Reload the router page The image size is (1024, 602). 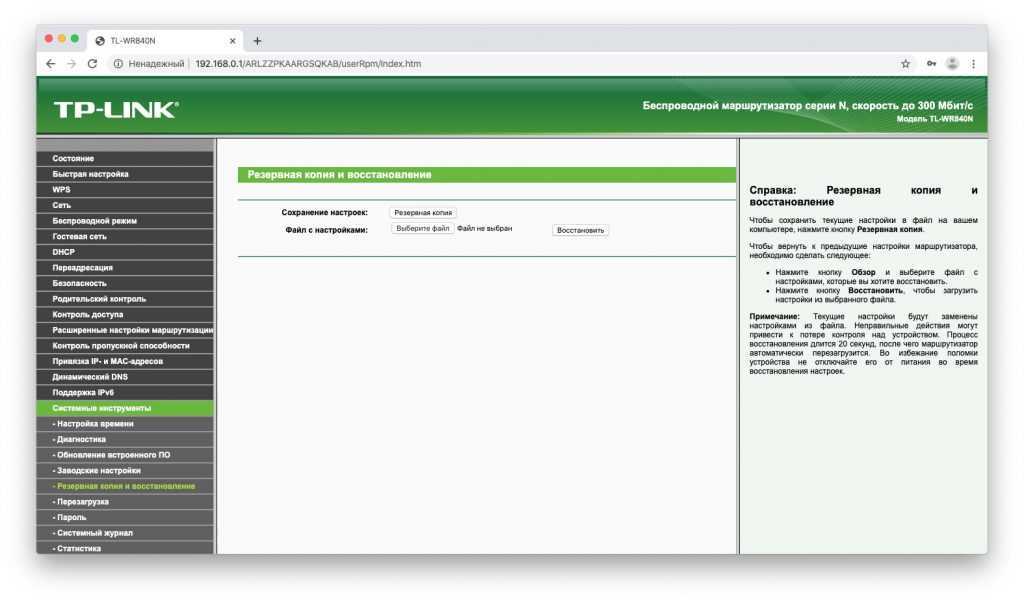(92, 63)
